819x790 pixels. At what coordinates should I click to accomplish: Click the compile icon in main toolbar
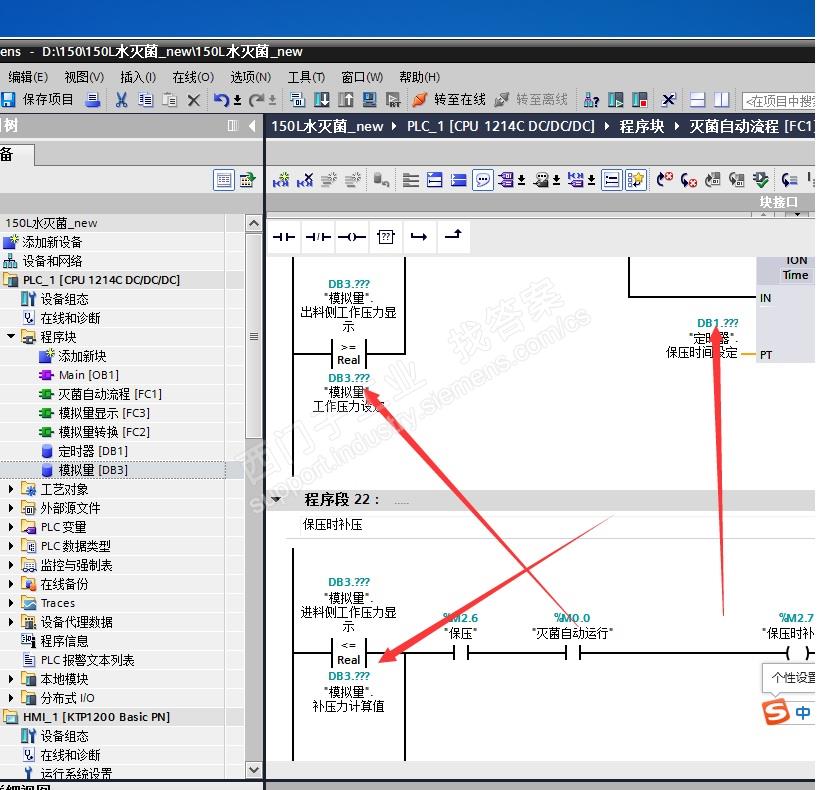[298, 99]
